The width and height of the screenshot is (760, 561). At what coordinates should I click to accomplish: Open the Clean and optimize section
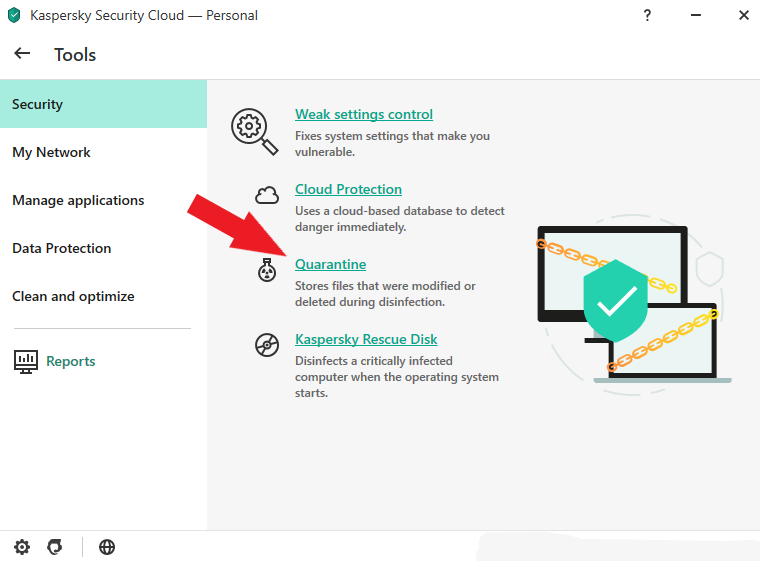103,296
